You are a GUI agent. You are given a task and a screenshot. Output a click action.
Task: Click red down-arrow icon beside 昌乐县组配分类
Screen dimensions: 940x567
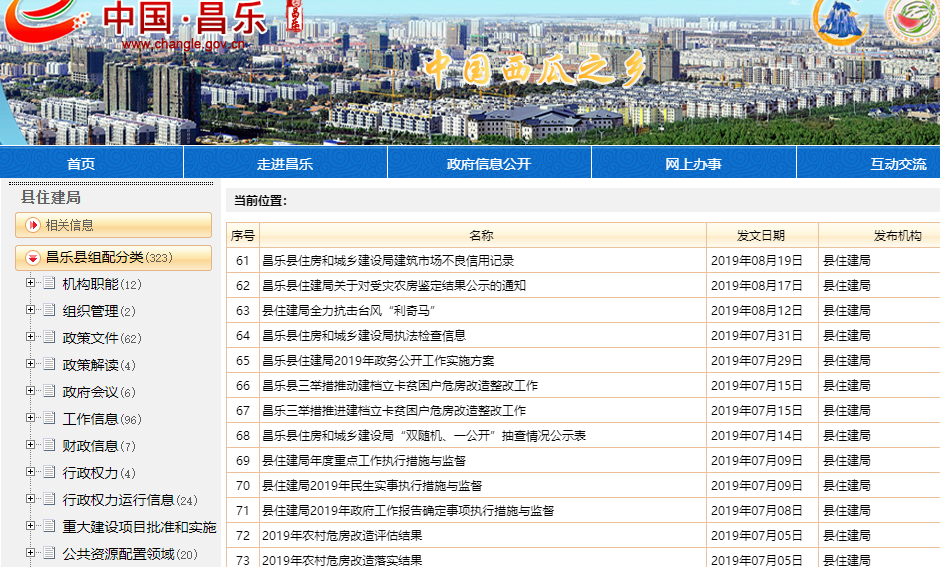(33, 258)
